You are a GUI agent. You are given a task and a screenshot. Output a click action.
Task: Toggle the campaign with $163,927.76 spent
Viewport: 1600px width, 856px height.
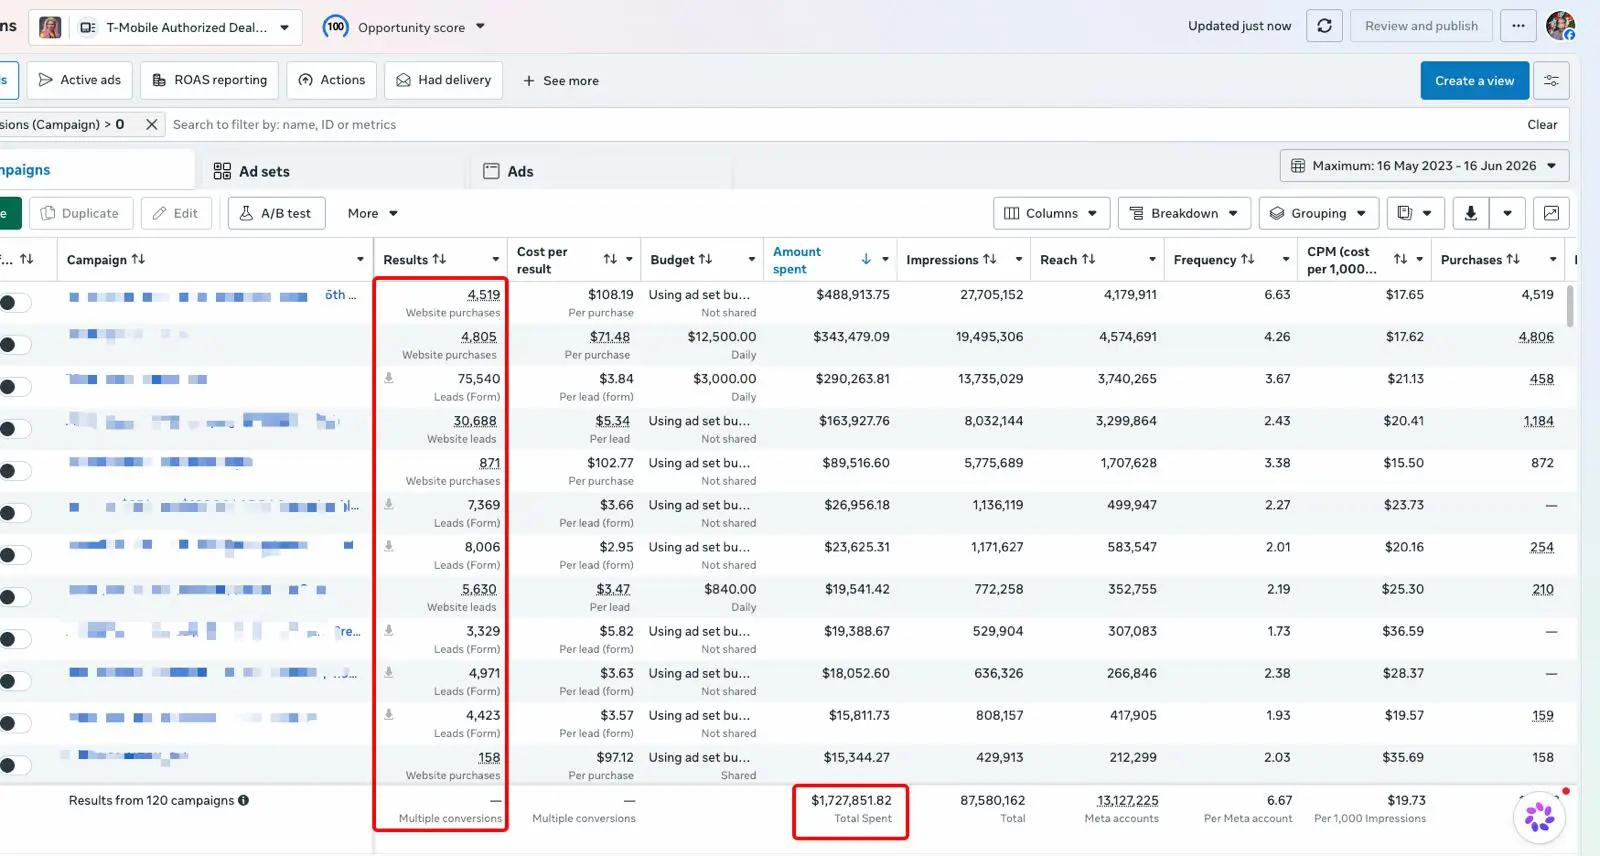coord(15,429)
